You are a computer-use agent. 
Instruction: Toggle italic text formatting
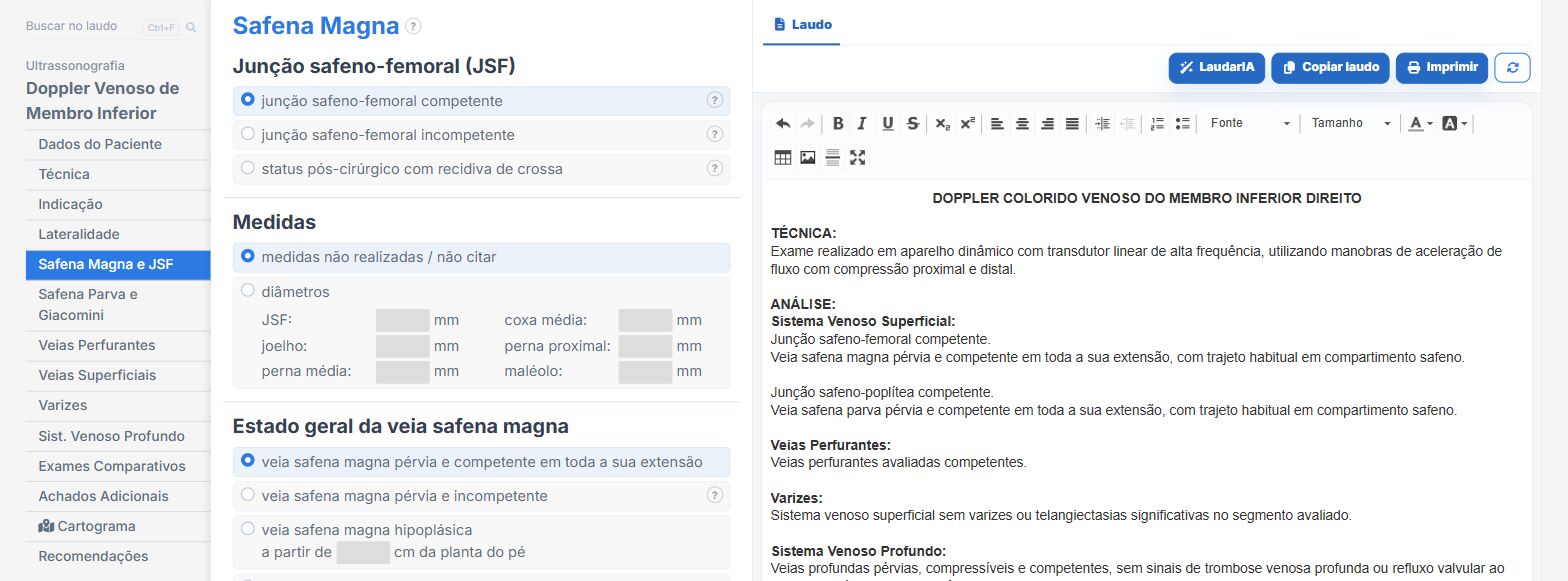pos(862,123)
